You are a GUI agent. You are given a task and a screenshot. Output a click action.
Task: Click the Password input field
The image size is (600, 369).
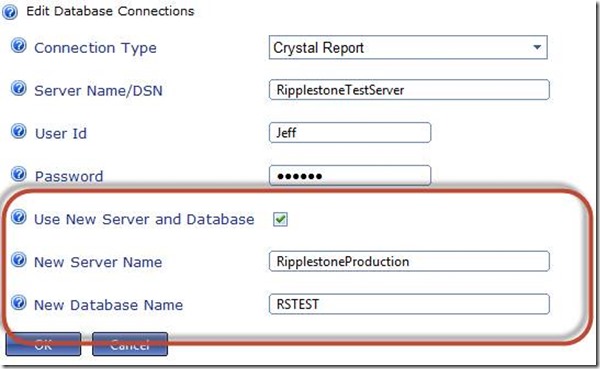click(x=350, y=176)
